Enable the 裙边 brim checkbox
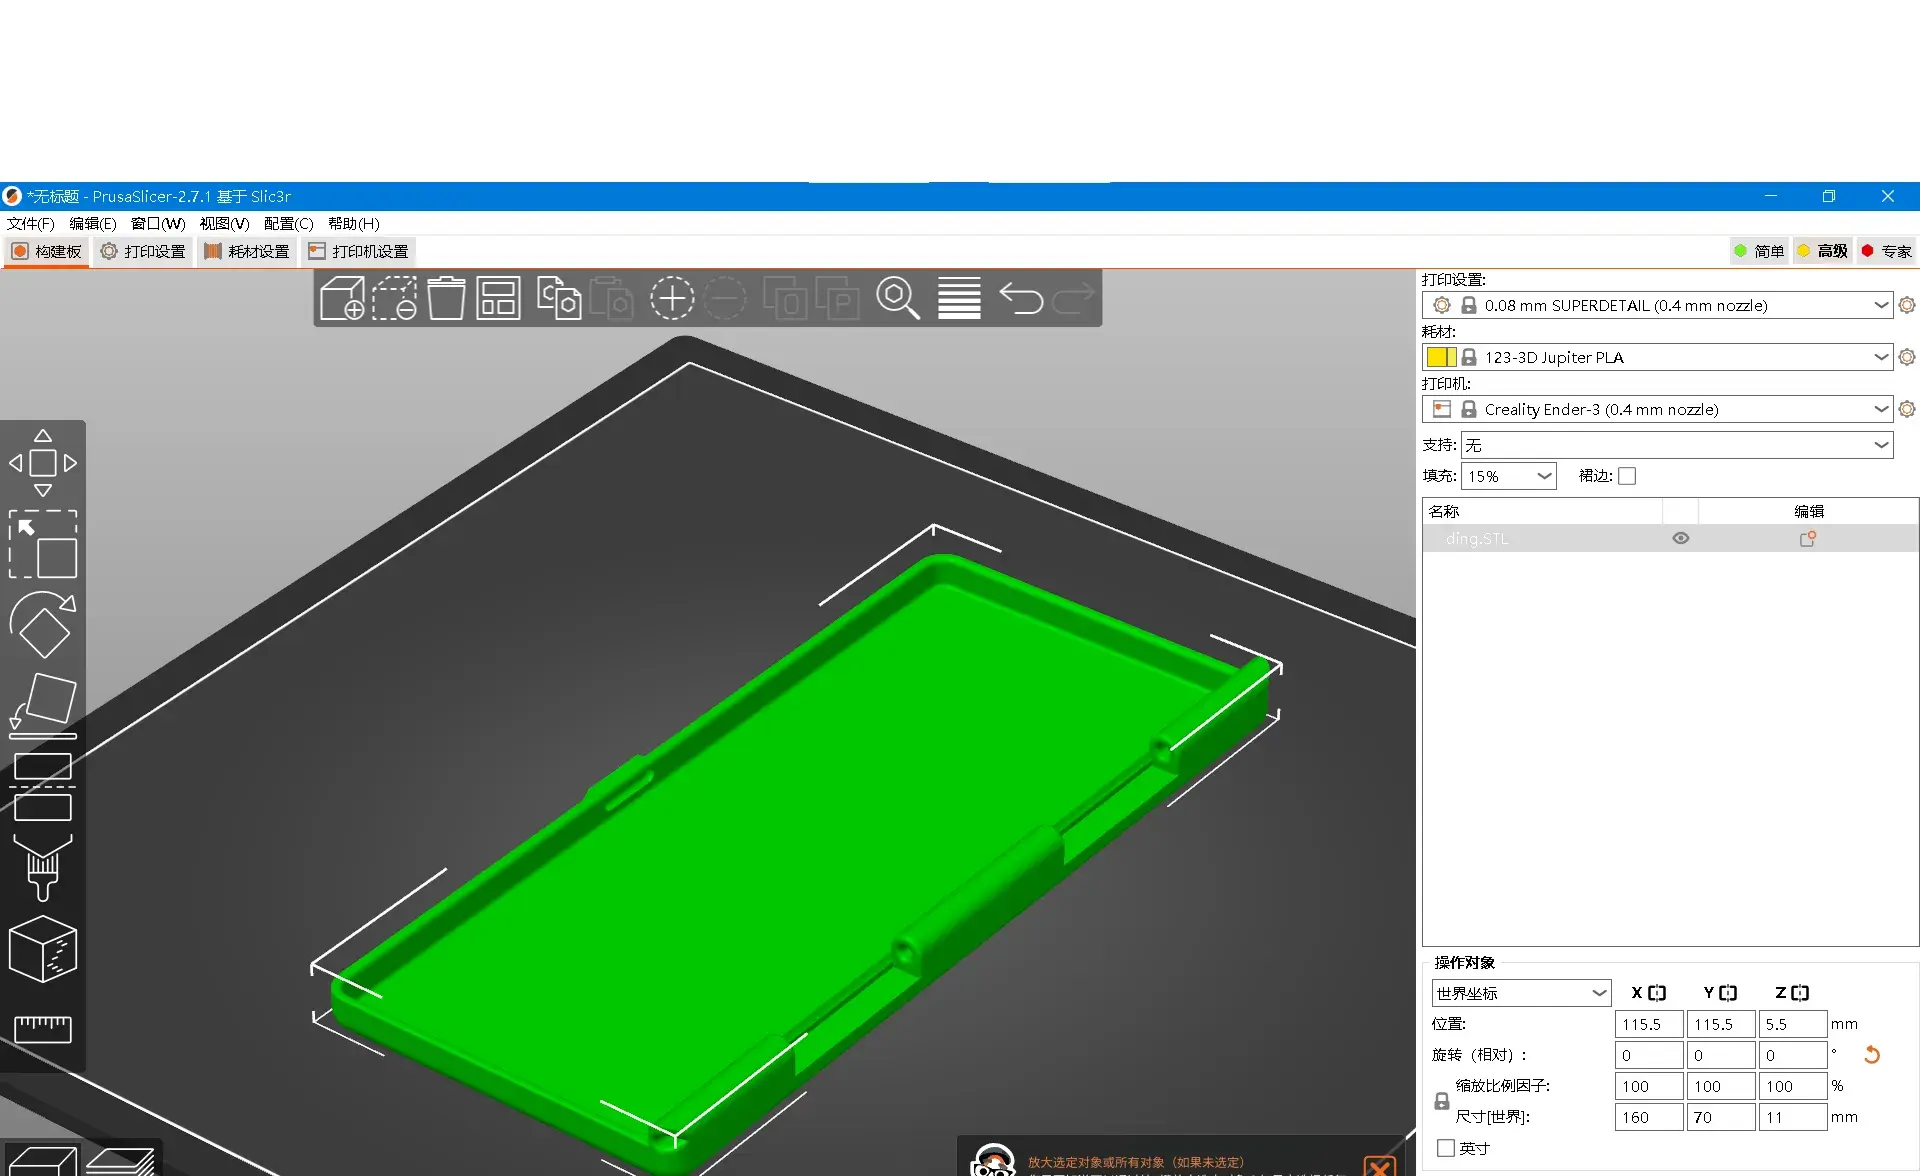The height and width of the screenshot is (1176, 1920). [x=1627, y=476]
